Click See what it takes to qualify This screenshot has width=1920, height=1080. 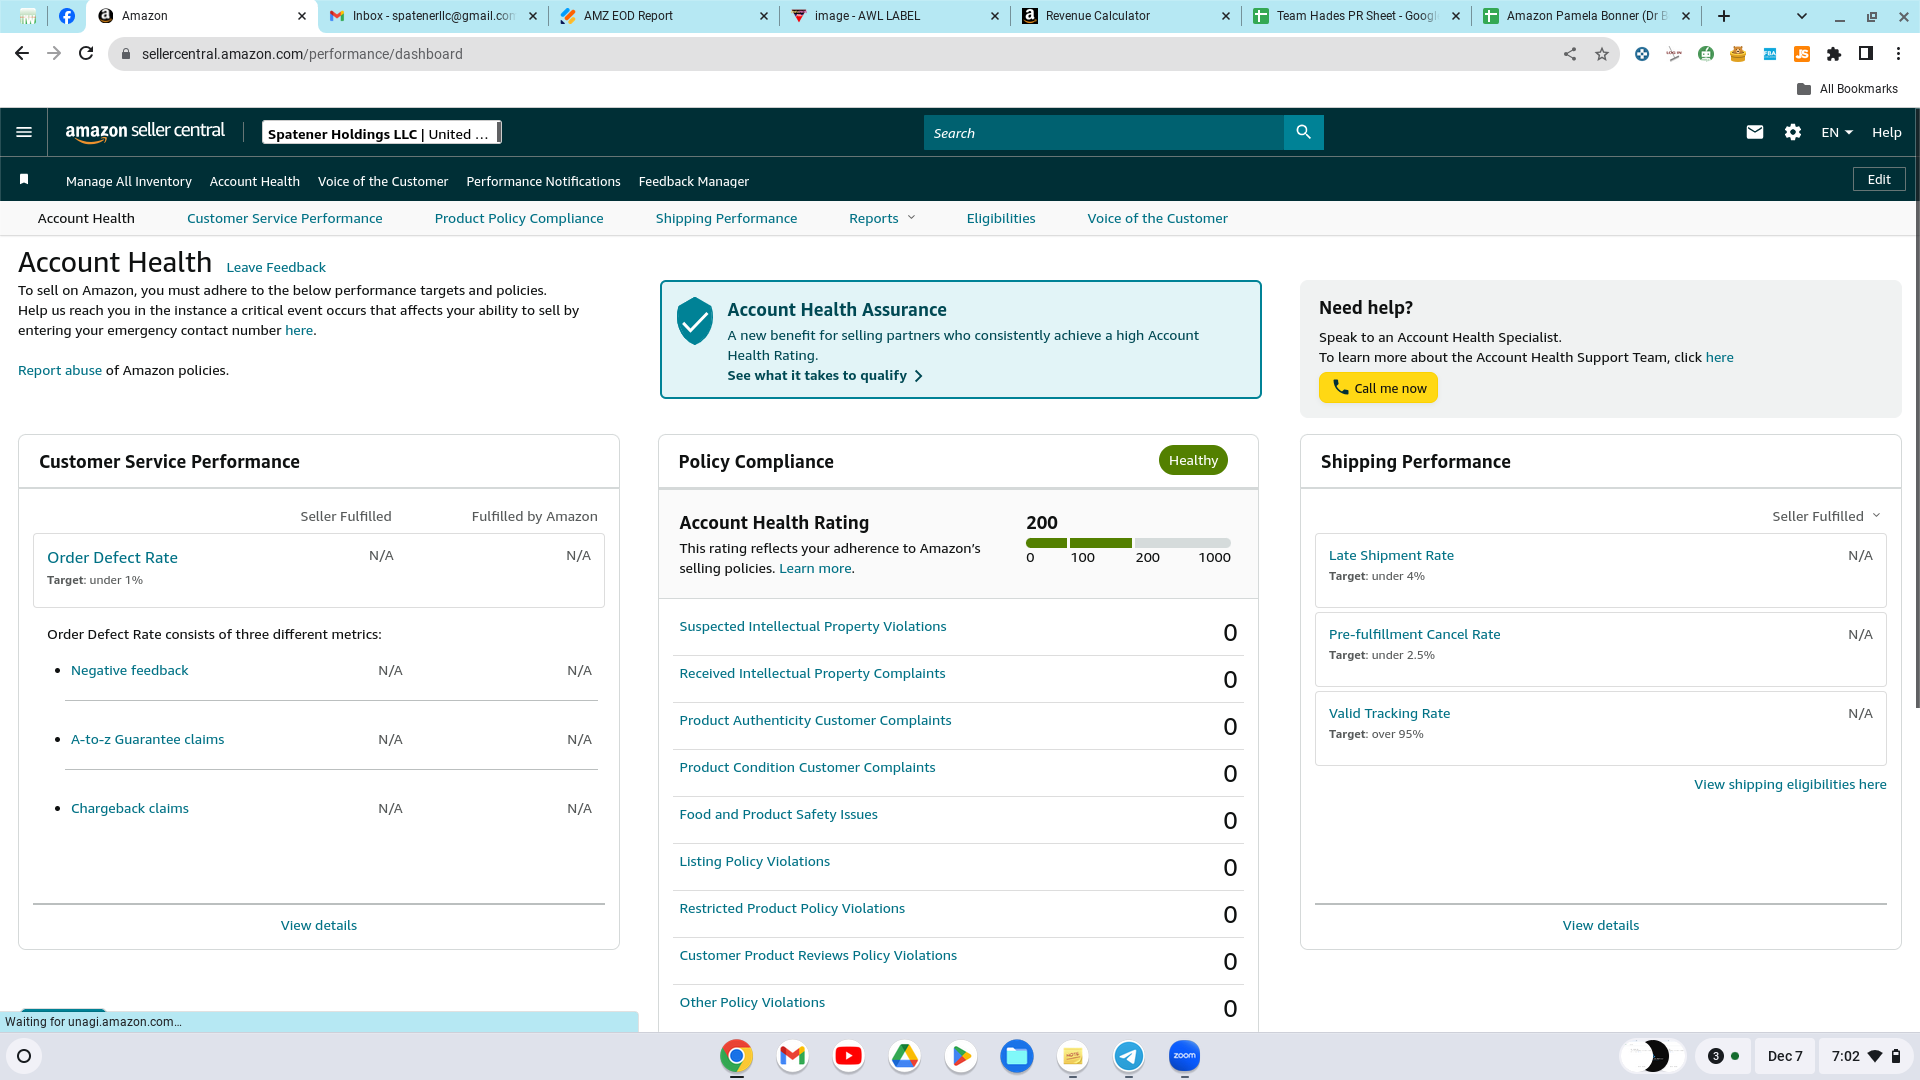pos(825,376)
